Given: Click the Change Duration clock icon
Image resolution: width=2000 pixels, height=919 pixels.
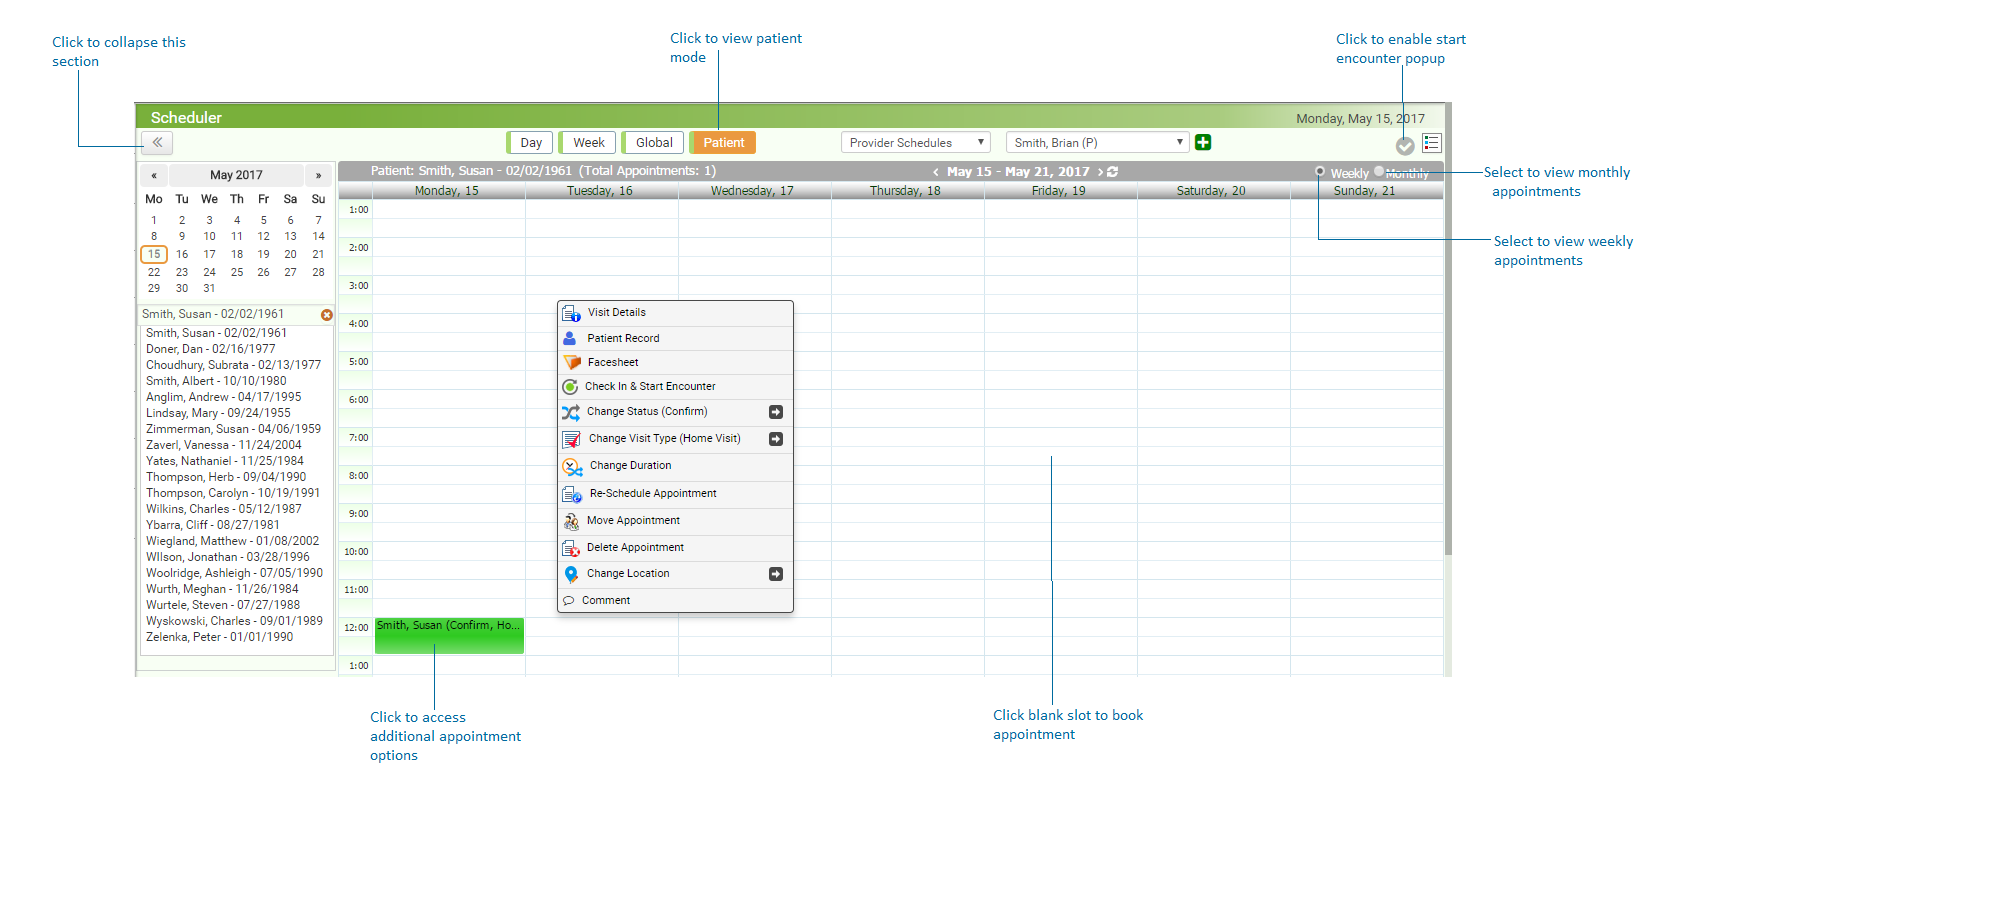Looking at the screenshot, I should (x=571, y=466).
